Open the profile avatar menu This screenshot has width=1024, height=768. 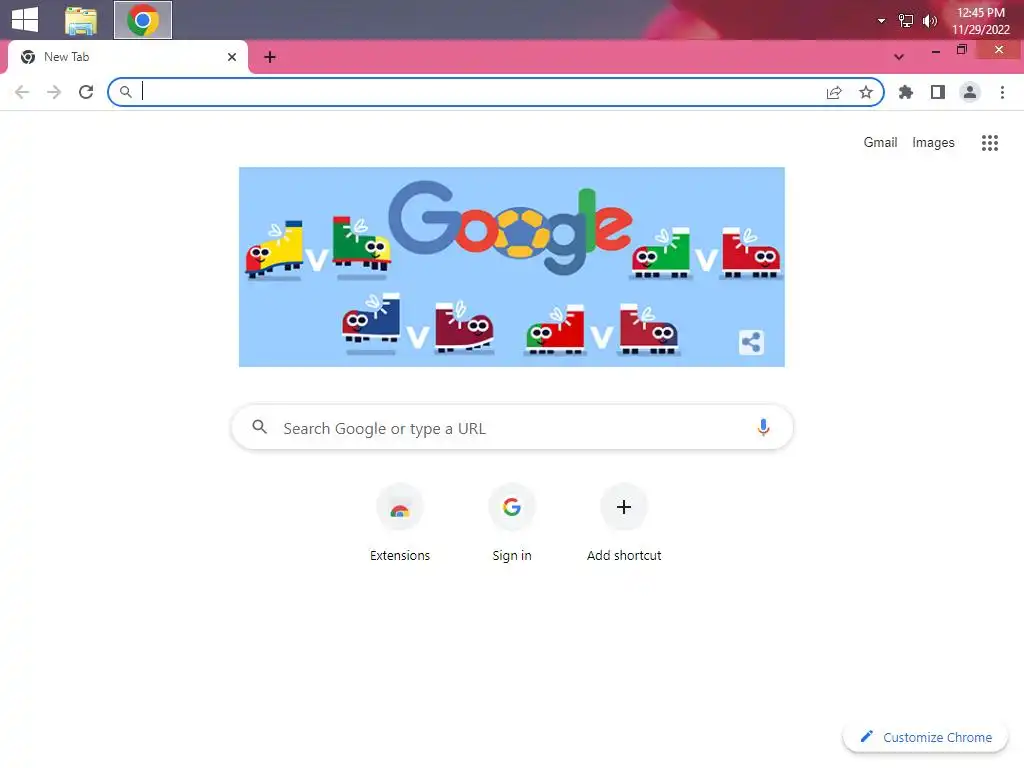point(970,92)
